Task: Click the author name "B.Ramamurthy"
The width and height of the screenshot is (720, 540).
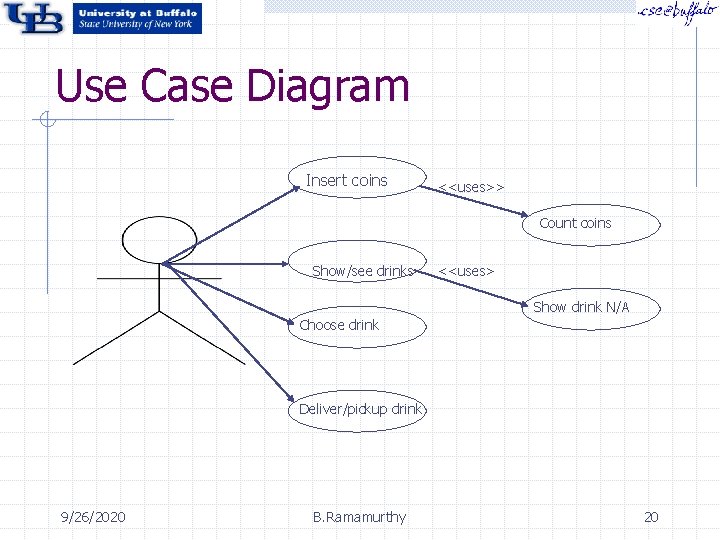Action: (x=360, y=518)
